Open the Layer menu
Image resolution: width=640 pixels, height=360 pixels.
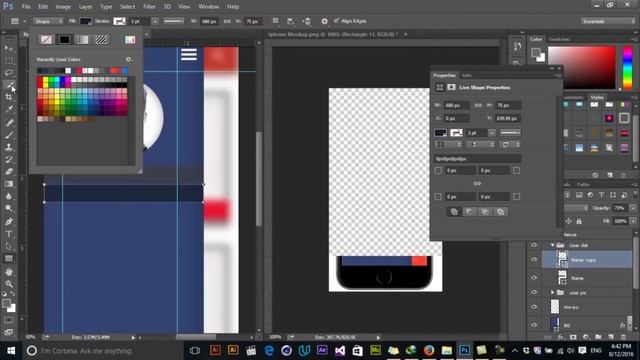coord(85,7)
